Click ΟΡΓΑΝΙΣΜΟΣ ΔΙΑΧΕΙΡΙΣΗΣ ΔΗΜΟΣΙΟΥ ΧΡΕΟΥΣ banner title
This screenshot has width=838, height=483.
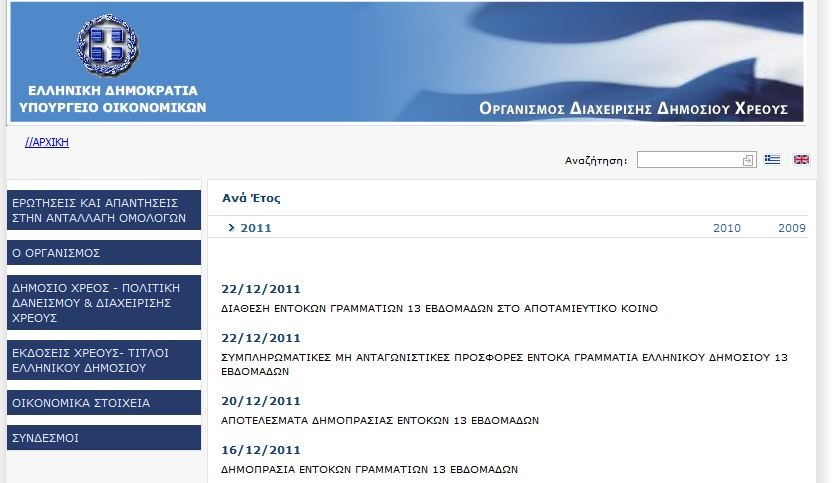[x=633, y=108]
